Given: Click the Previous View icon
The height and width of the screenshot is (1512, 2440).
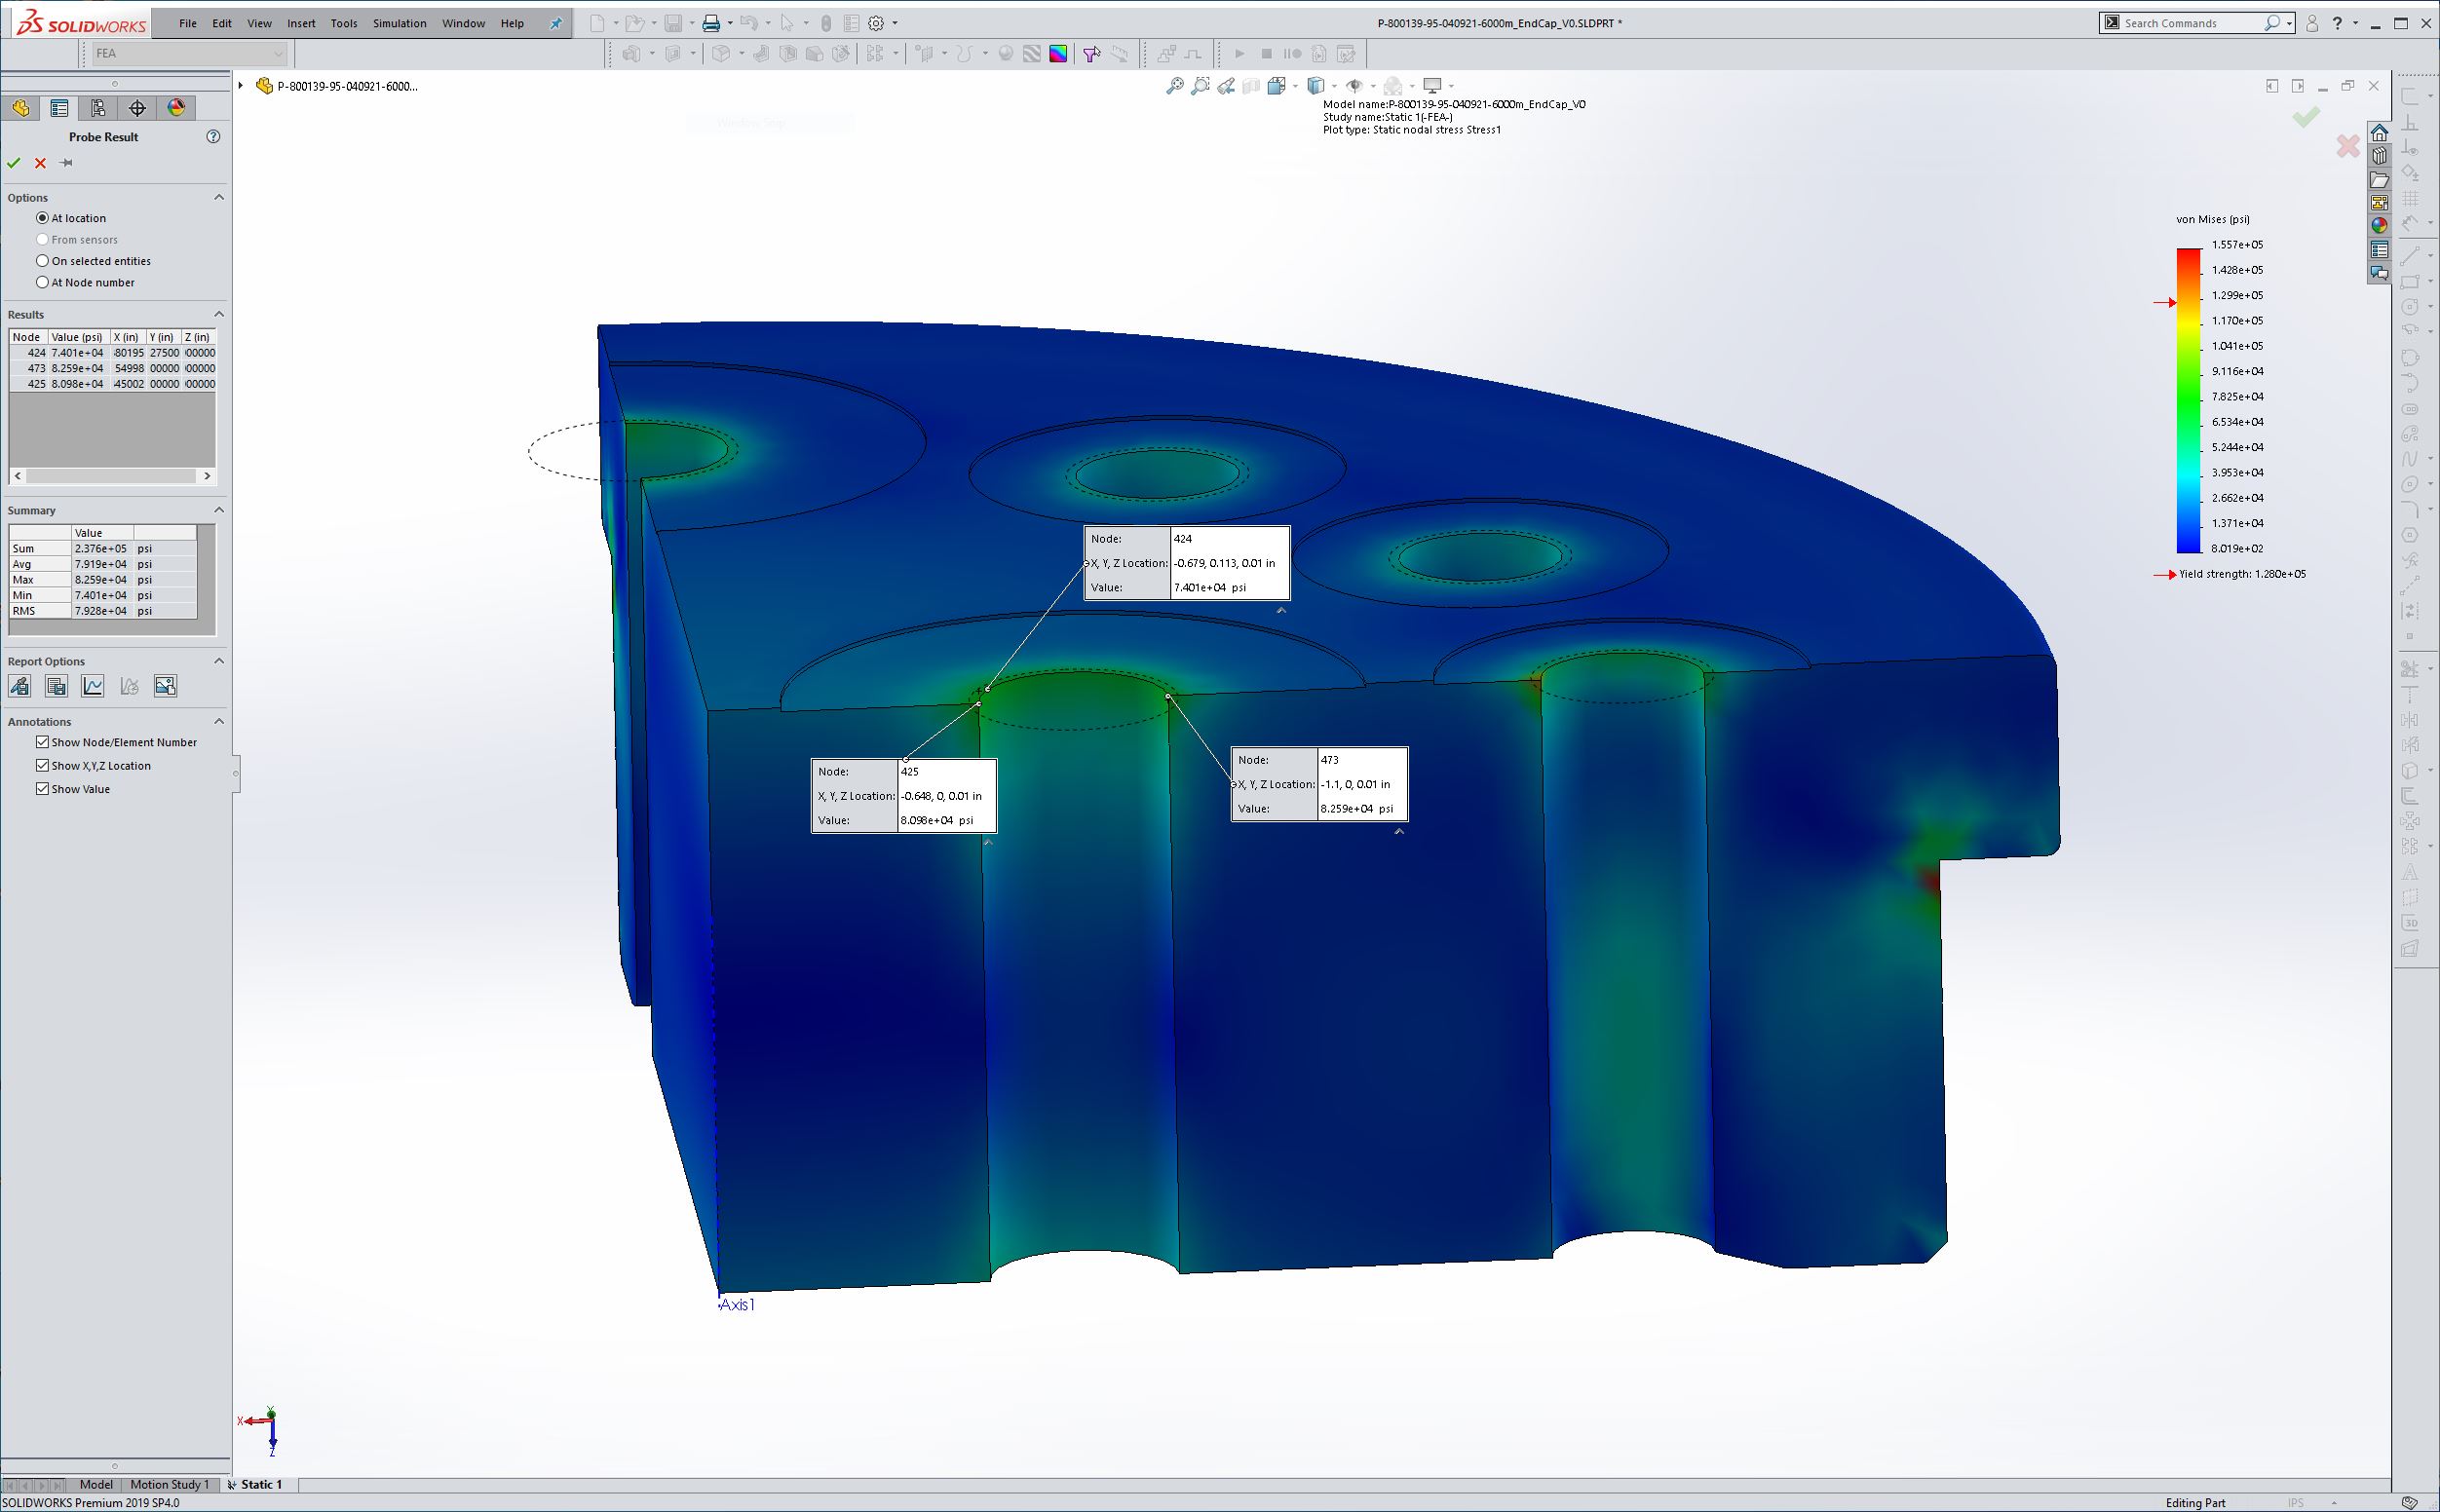Looking at the screenshot, I should coord(1226,86).
